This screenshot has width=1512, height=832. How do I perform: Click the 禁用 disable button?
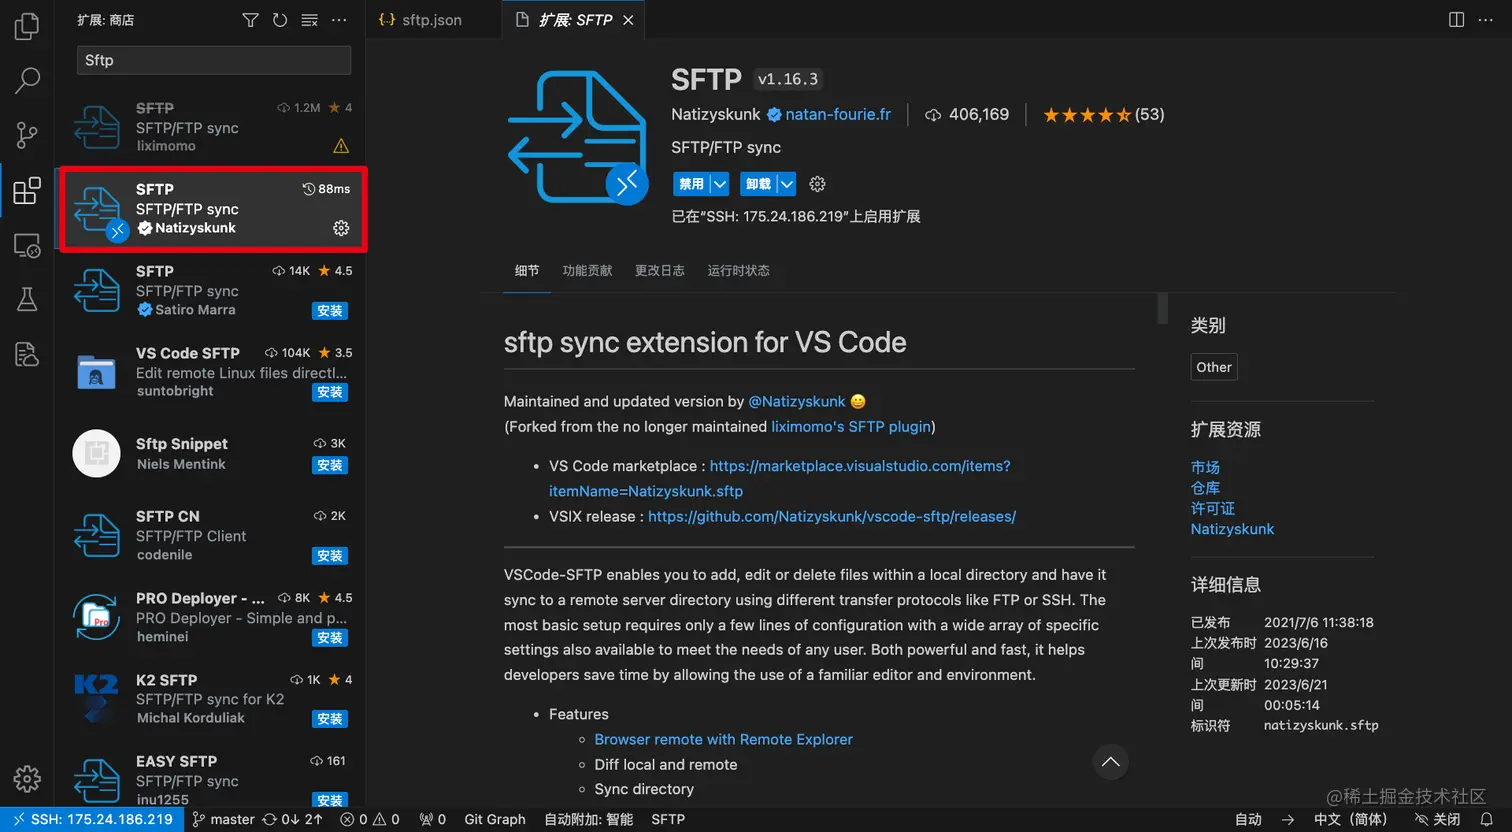point(691,184)
